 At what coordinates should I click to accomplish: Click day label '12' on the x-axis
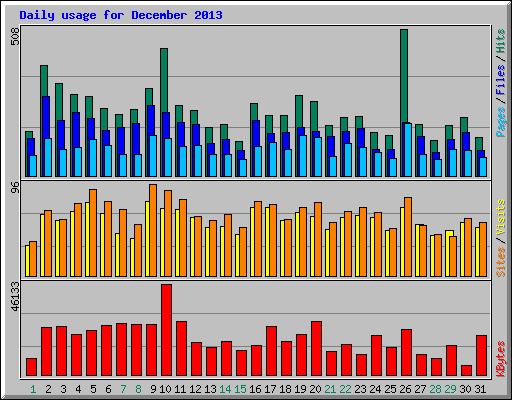[x=195, y=389]
